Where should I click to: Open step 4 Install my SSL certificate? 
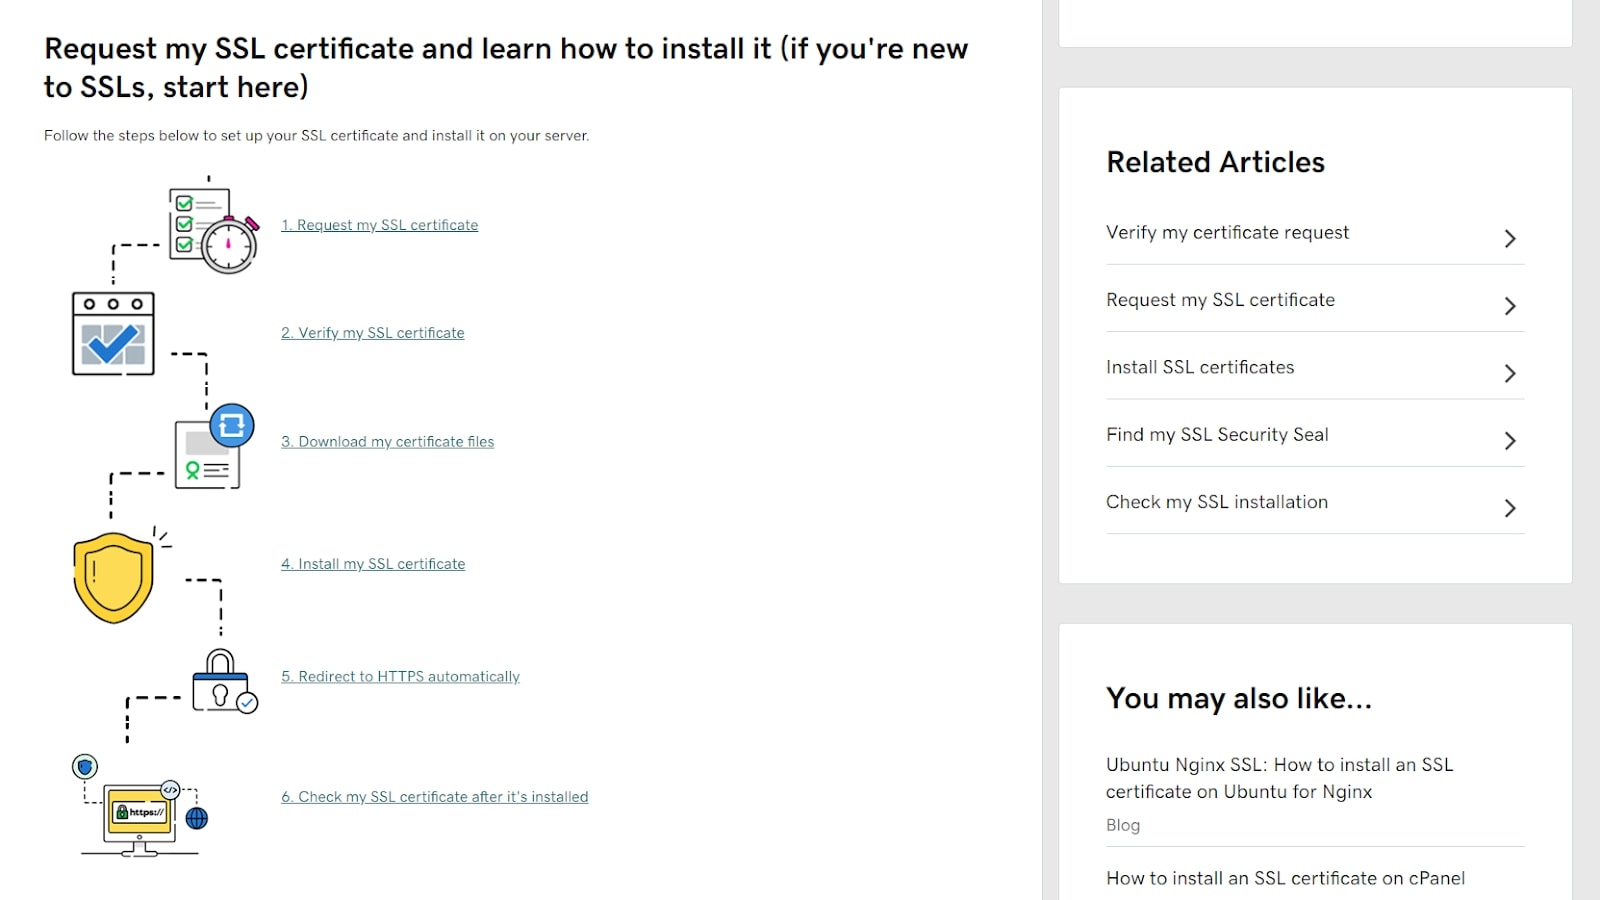pyautogui.click(x=373, y=564)
